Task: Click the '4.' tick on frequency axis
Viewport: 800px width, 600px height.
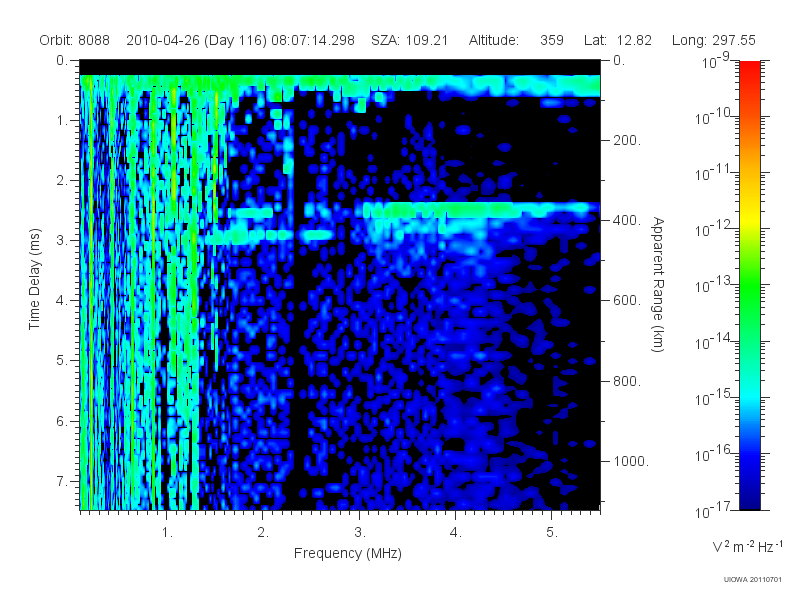Action: (x=456, y=533)
